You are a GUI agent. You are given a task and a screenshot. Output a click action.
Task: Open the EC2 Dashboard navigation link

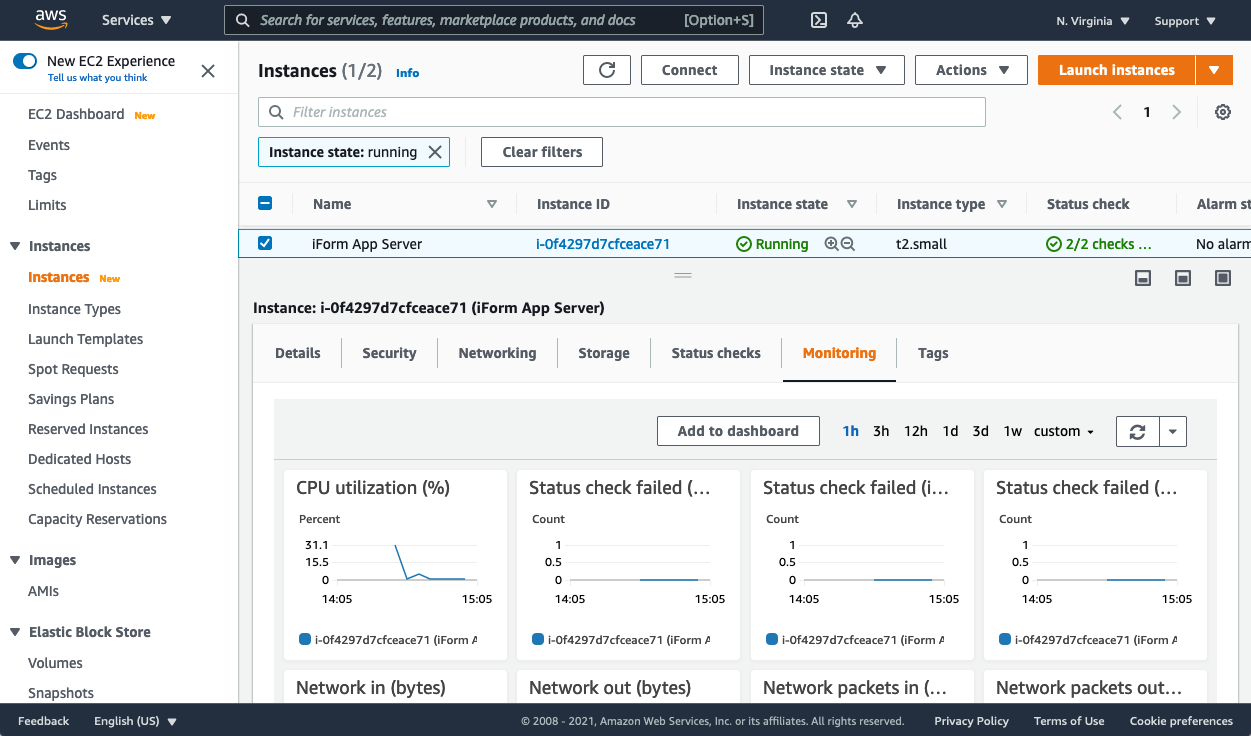tap(76, 114)
